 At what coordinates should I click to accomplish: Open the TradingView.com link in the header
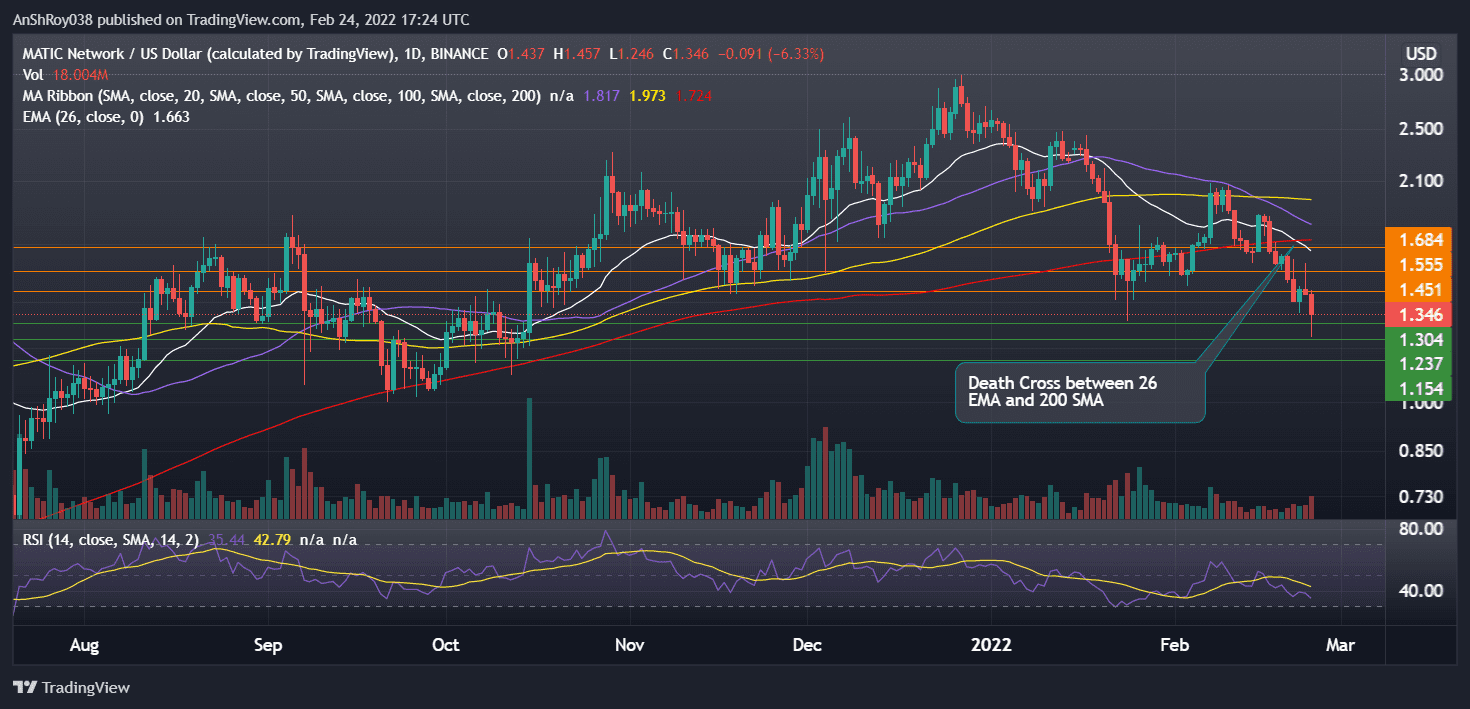pyautogui.click(x=239, y=19)
